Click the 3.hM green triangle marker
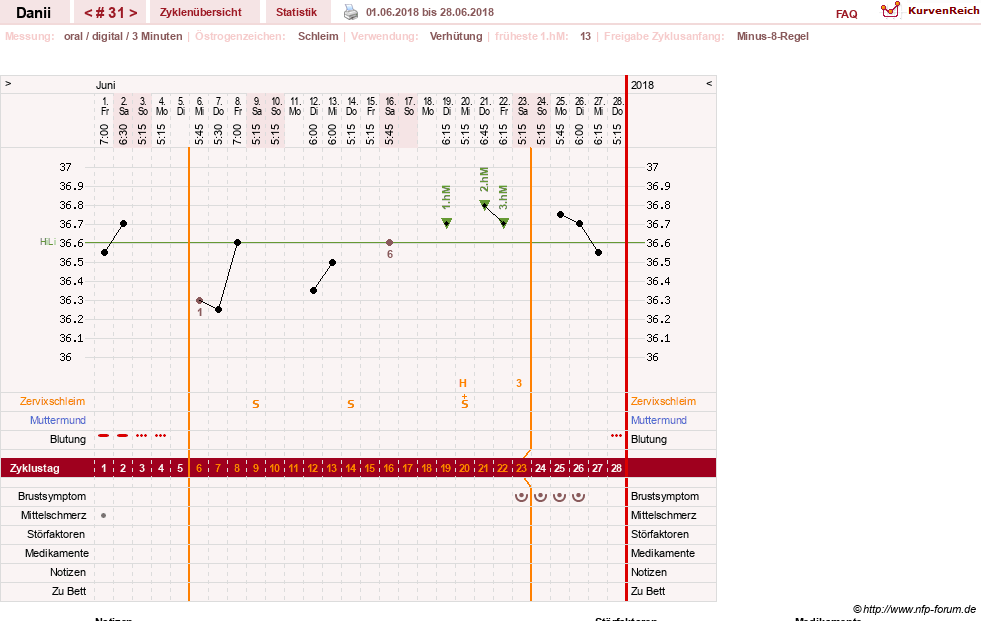Image resolution: width=981 pixels, height=621 pixels. pyautogui.click(x=504, y=223)
